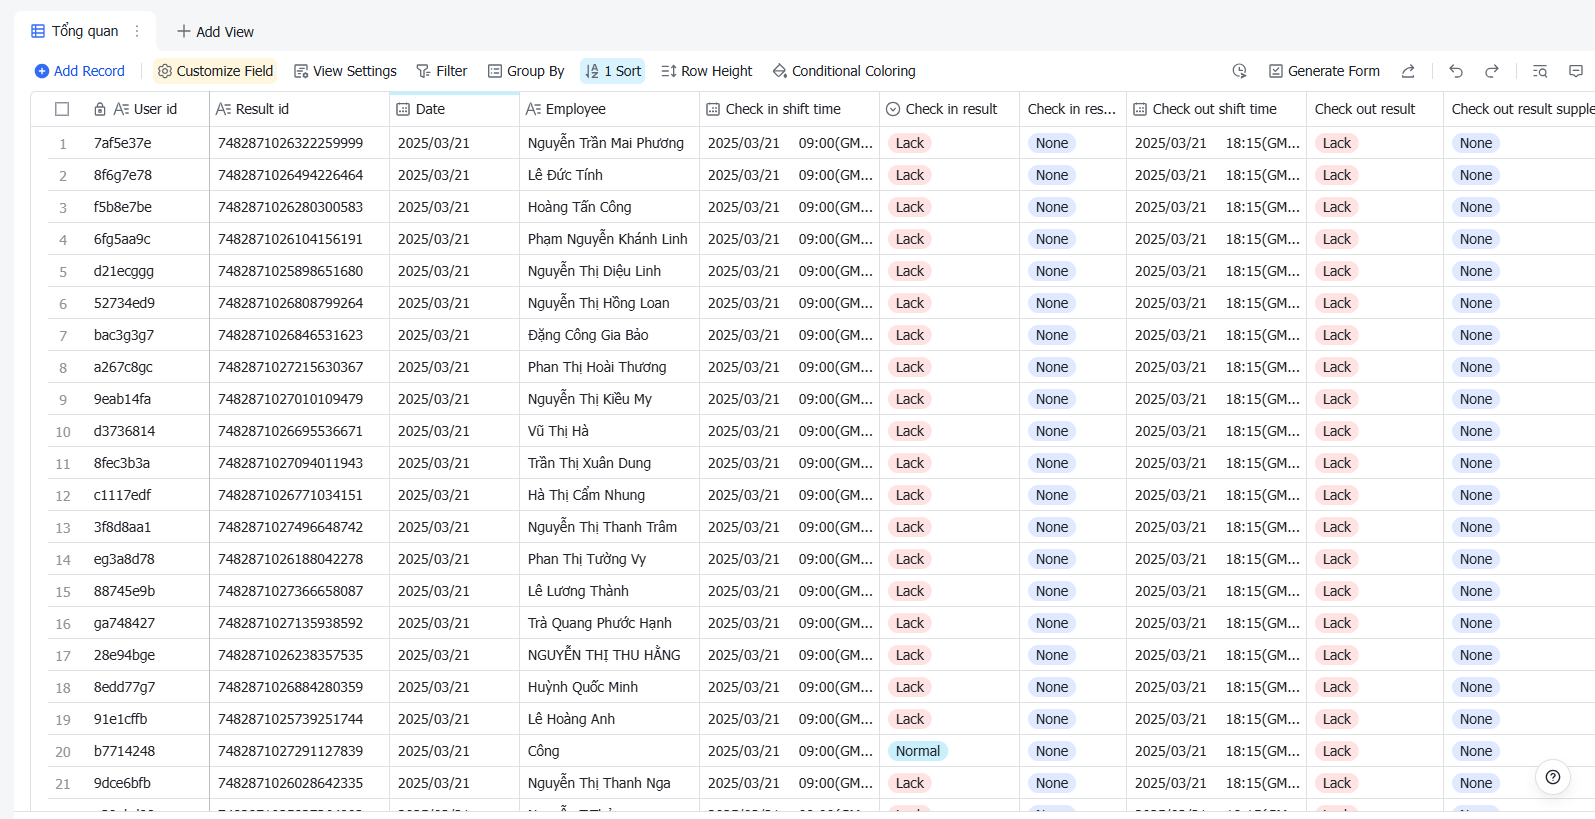
Task: Undo the last action
Action: [1456, 71]
